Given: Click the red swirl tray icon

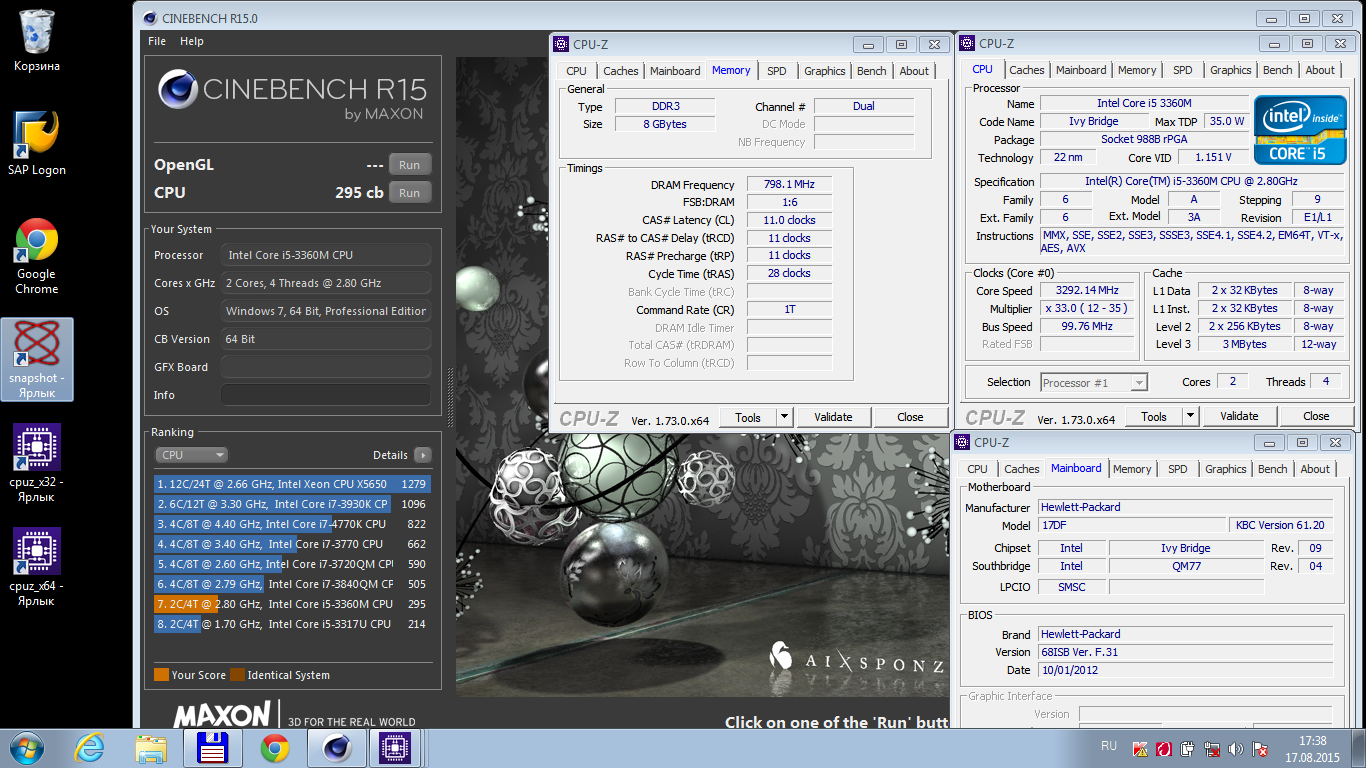Looking at the screenshot, I should 1164,748.
